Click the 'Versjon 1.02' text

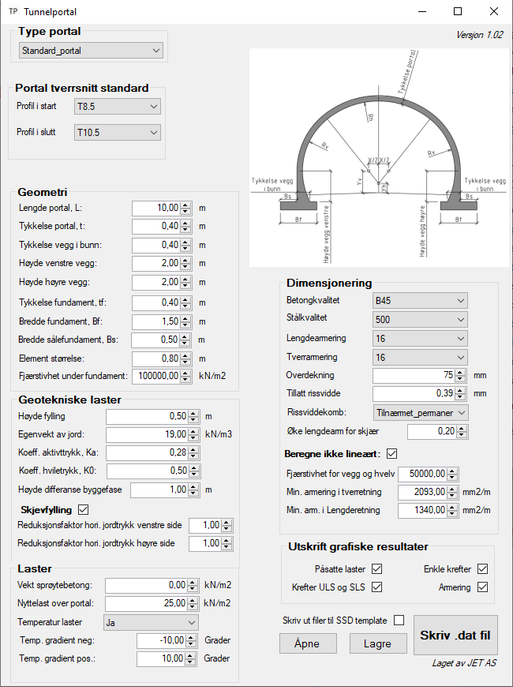480,35
